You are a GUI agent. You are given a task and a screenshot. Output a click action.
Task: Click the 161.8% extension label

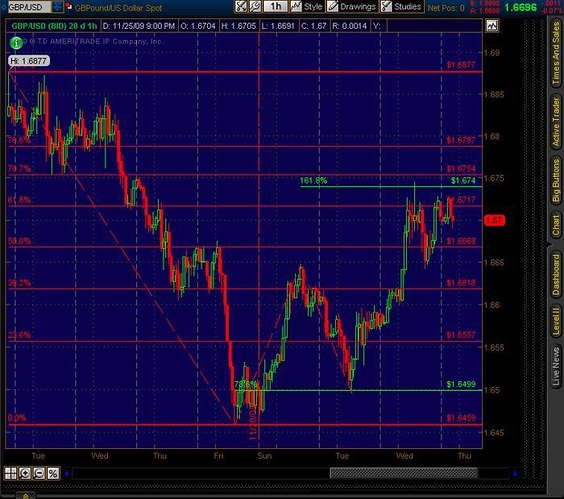click(313, 181)
